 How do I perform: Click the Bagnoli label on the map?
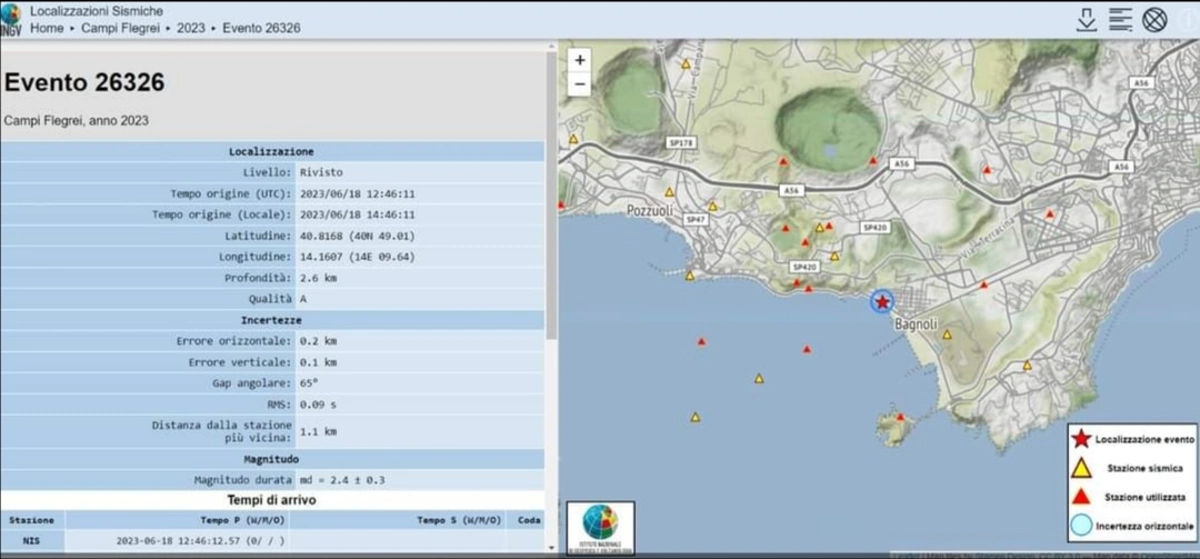[x=915, y=325]
